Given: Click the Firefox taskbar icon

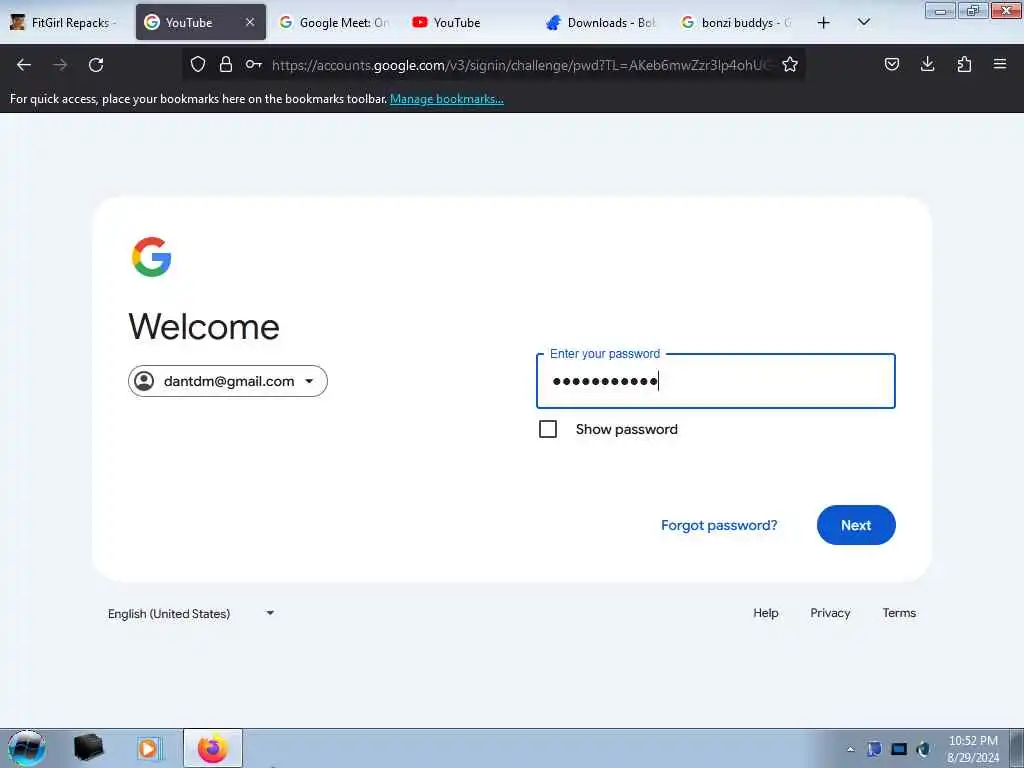Looking at the screenshot, I should (213, 748).
